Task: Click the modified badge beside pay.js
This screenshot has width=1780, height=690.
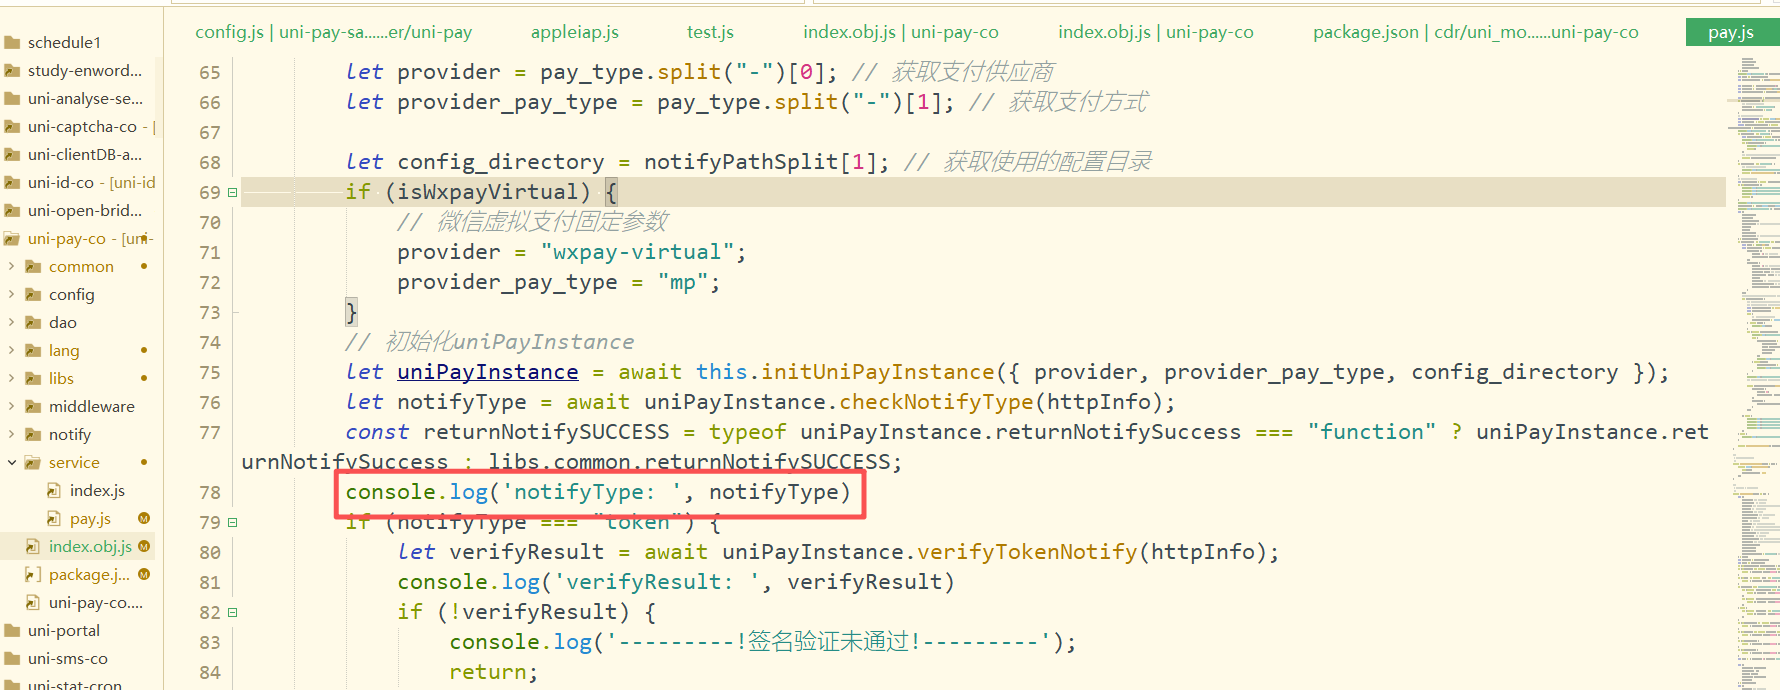Action: pos(144,519)
